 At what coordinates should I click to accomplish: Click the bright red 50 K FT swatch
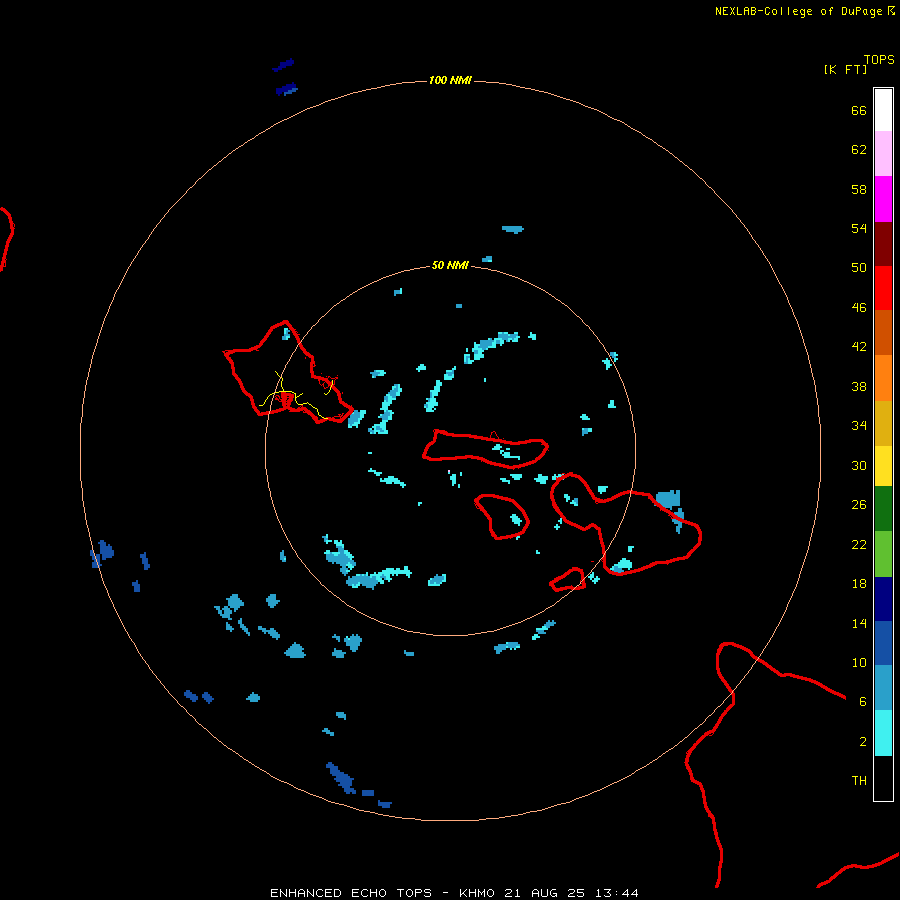(883, 288)
